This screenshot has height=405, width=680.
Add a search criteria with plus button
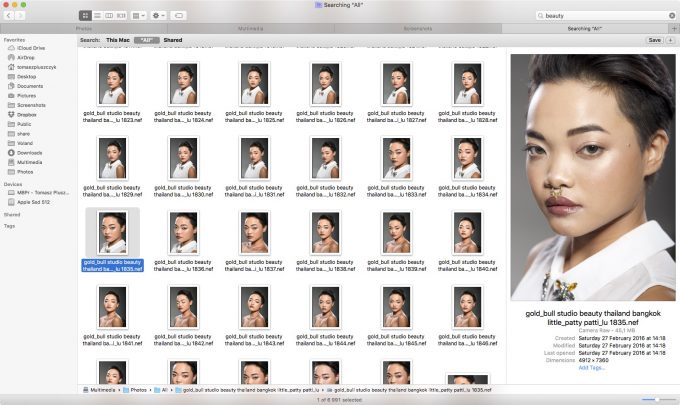pyautogui.click(x=670, y=40)
